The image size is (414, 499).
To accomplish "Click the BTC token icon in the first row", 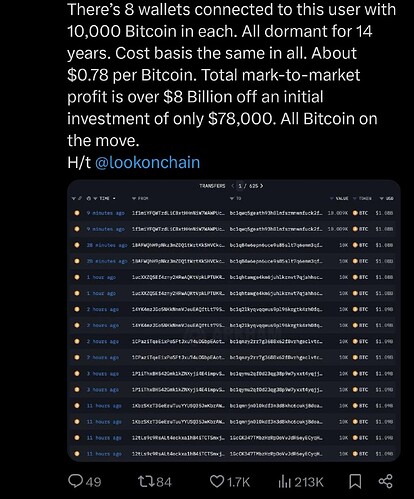I will 355,213.
